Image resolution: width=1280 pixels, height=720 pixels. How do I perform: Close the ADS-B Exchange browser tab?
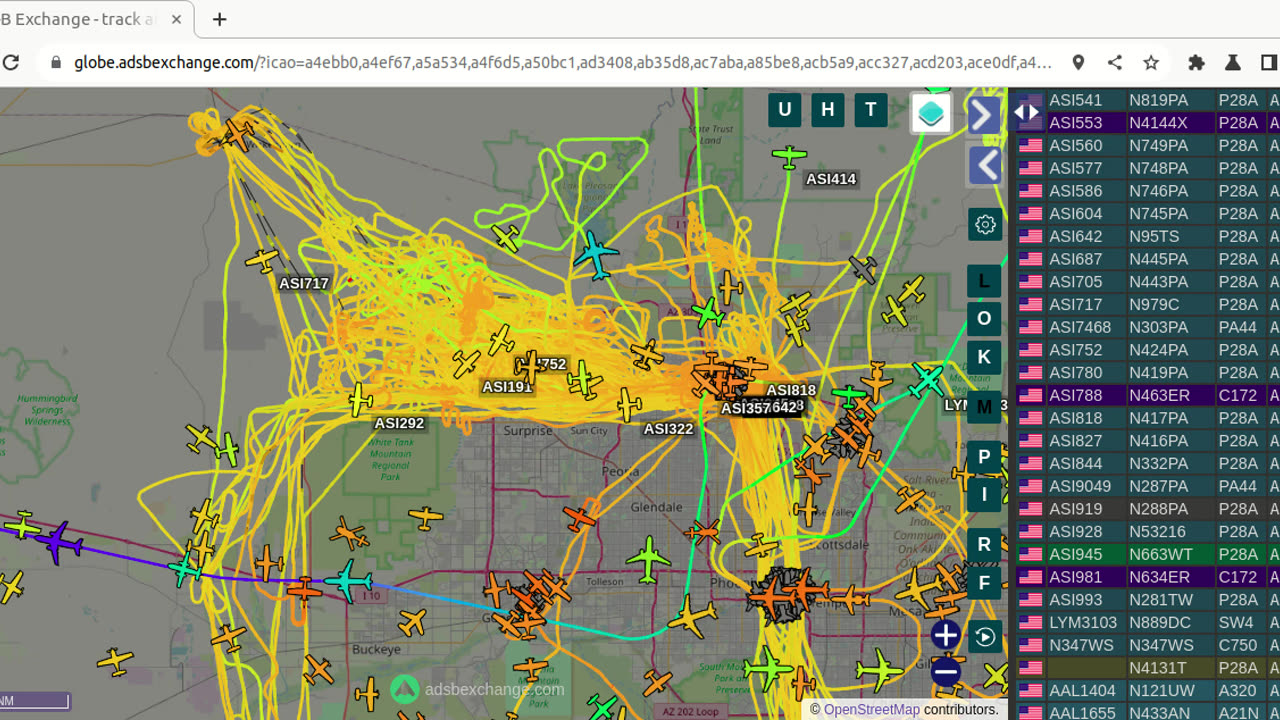coord(177,19)
